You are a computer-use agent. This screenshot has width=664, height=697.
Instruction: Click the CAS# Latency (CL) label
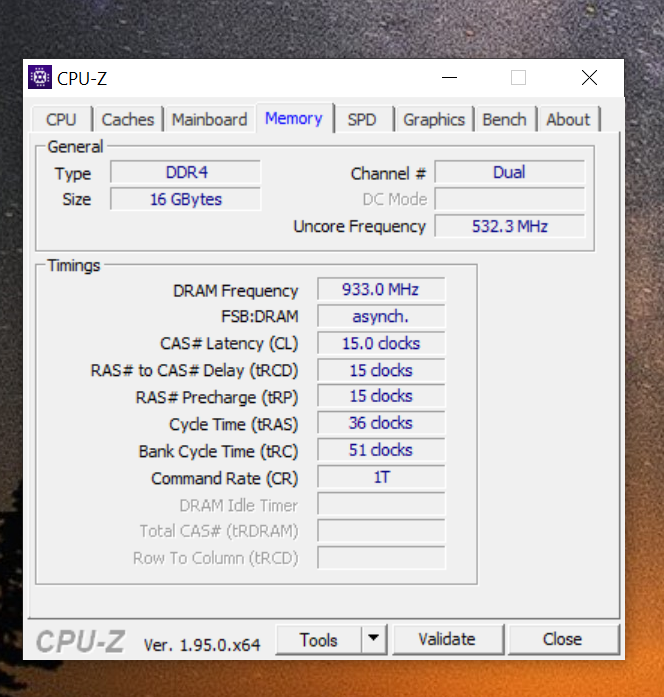tap(229, 344)
